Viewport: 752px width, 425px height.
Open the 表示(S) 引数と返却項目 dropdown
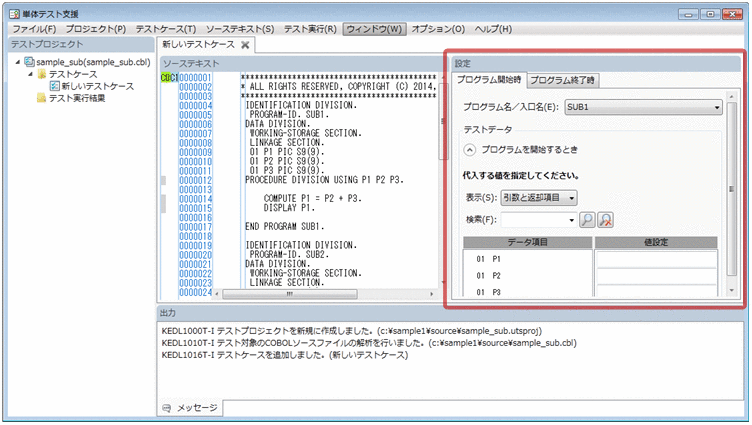point(539,198)
